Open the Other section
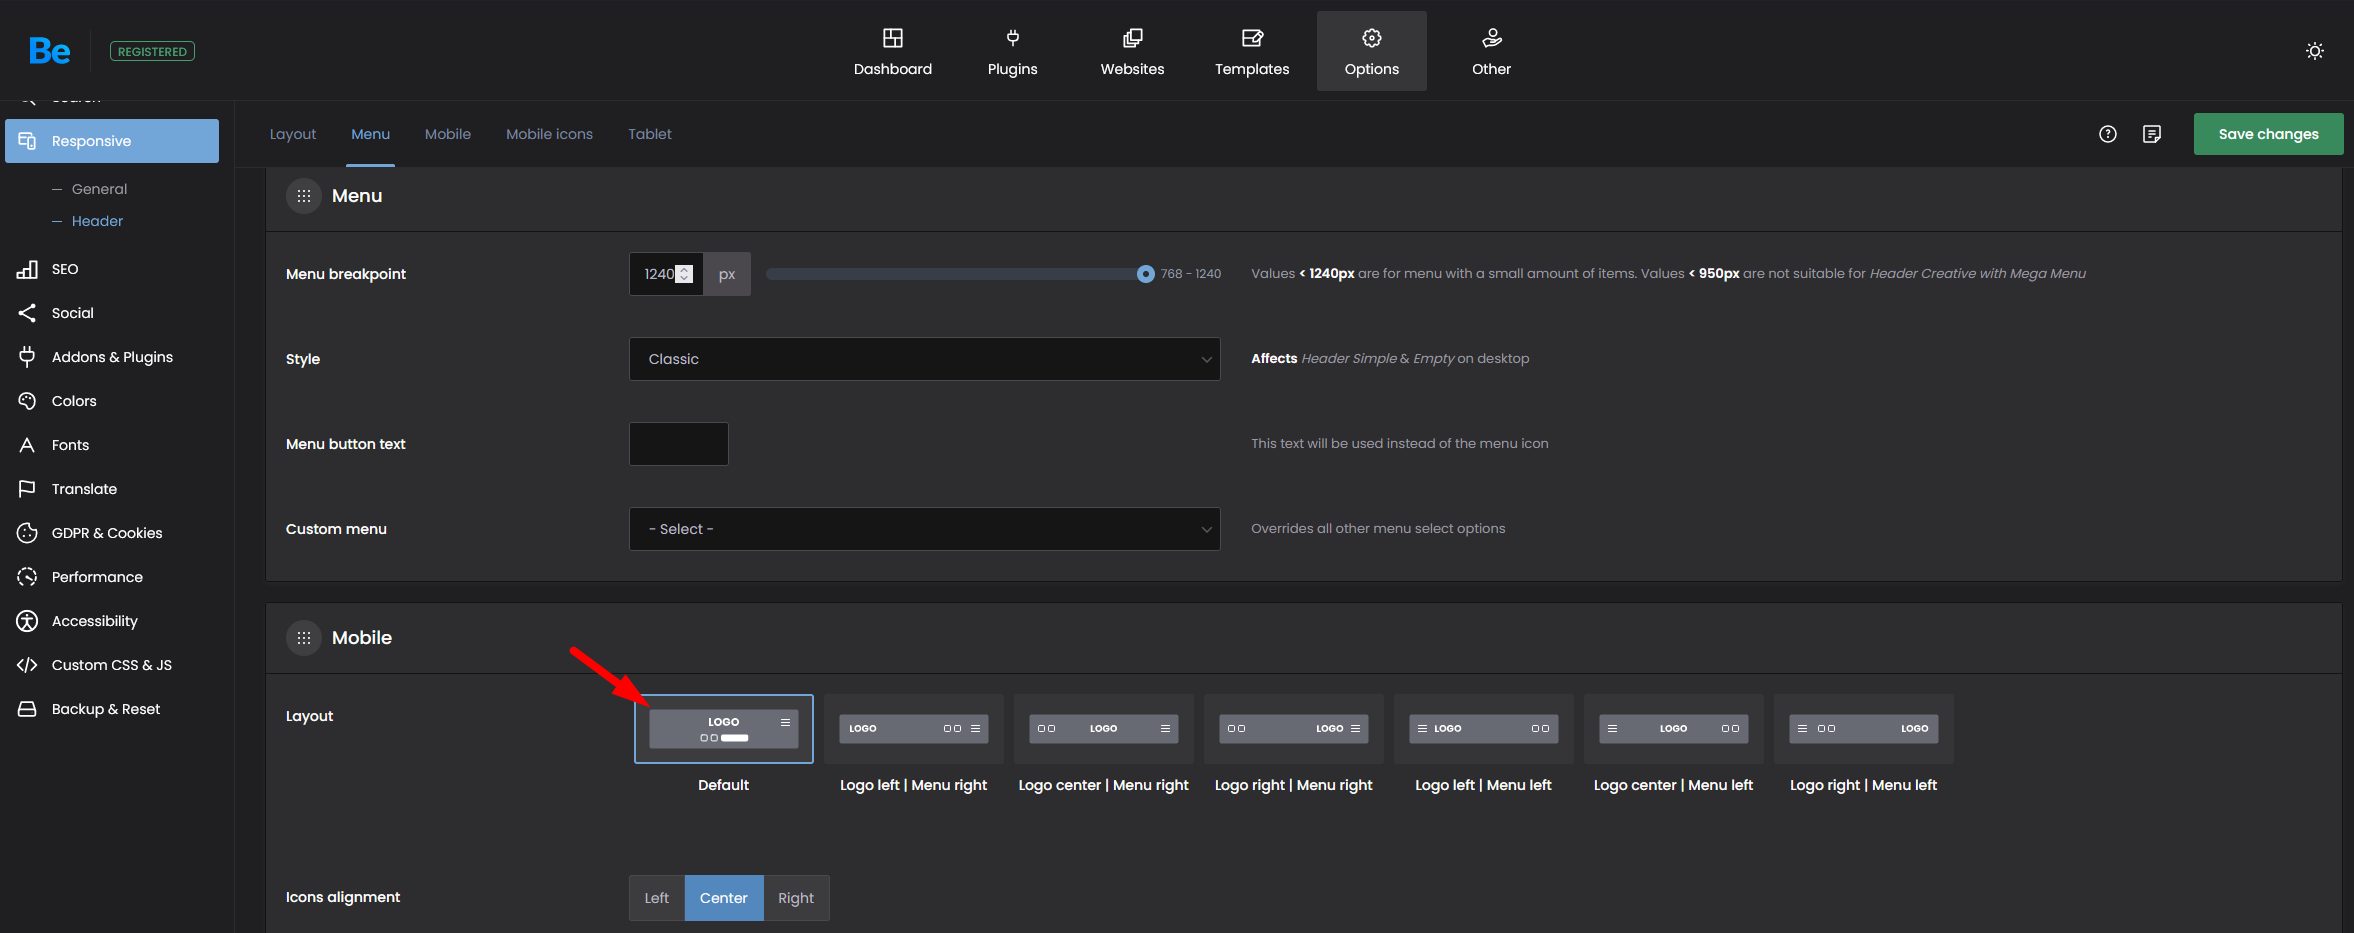This screenshot has height=933, width=2354. click(1491, 52)
